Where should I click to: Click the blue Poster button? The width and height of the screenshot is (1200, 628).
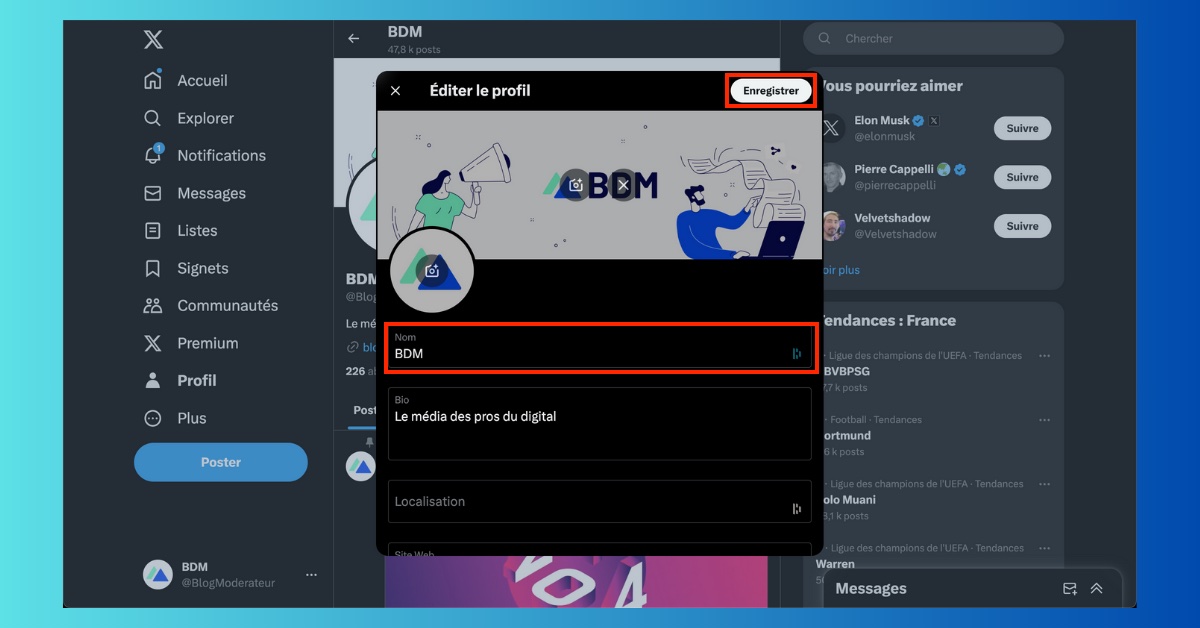pyautogui.click(x=221, y=462)
